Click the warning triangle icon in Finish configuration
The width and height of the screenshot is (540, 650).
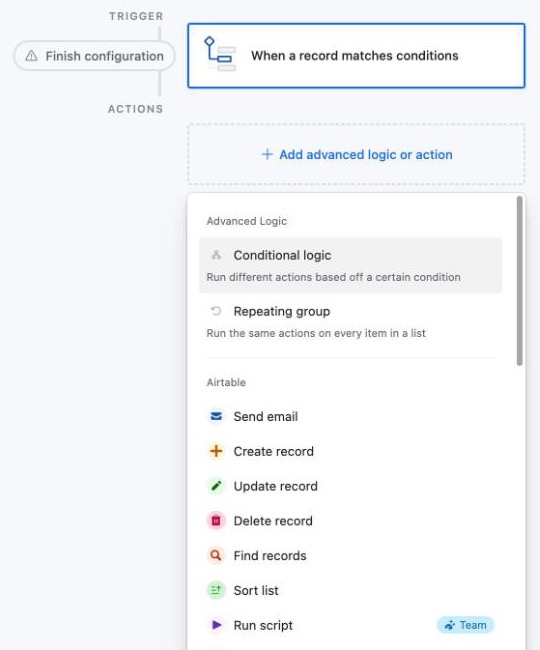pyautogui.click(x=31, y=56)
